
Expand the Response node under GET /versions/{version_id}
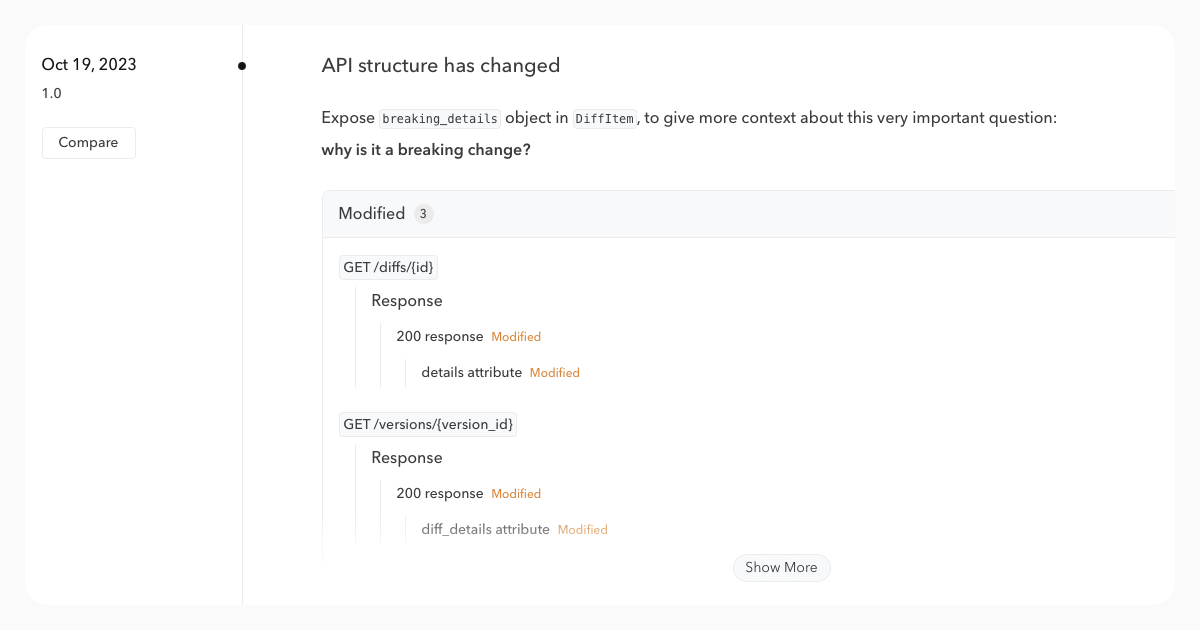[x=407, y=457]
